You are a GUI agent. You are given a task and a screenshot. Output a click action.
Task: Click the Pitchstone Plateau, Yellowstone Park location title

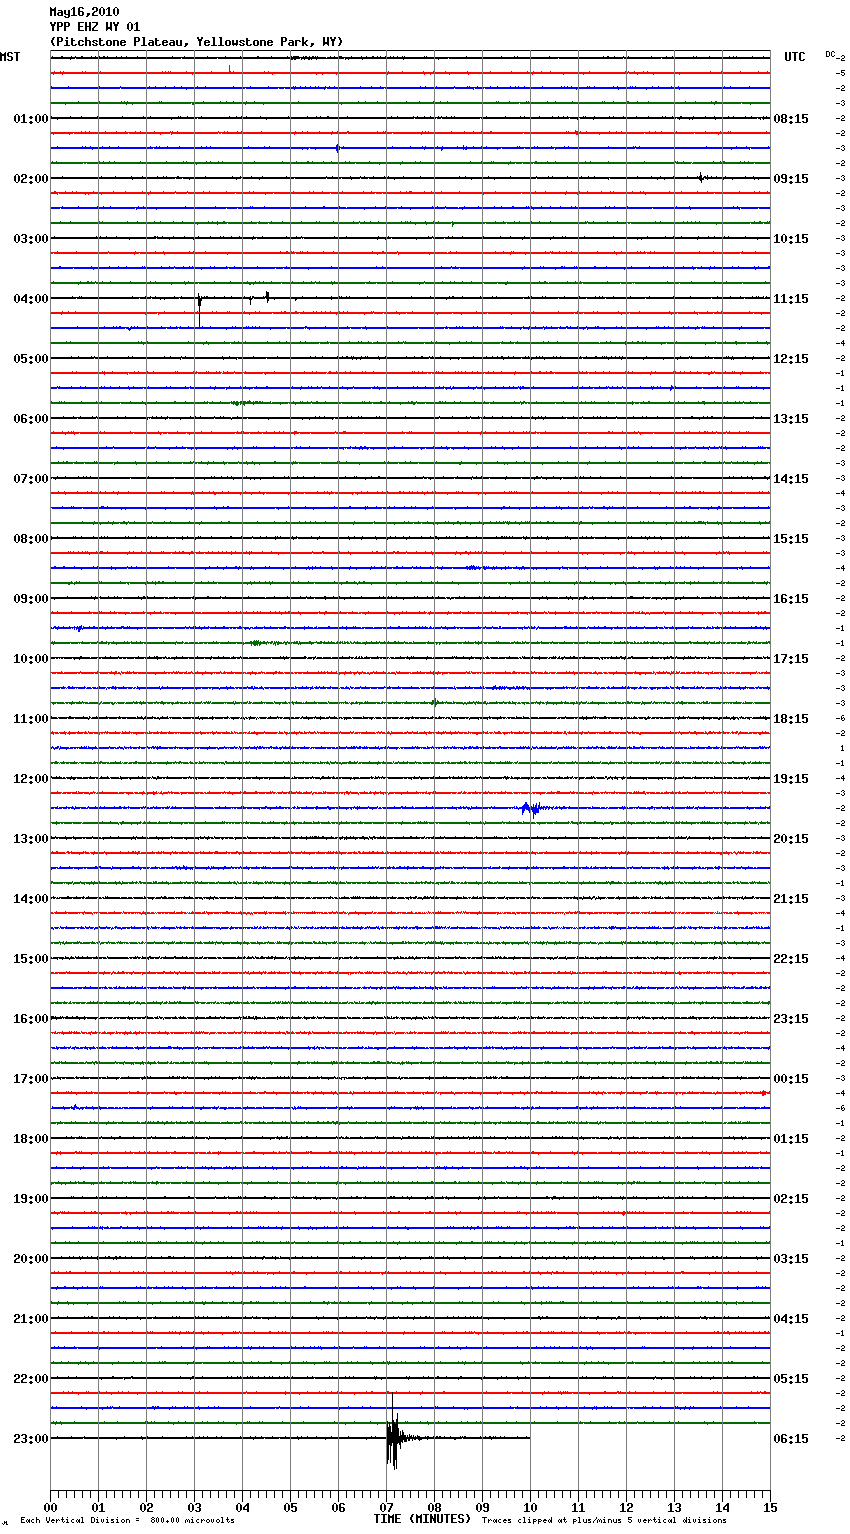pyautogui.click(x=196, y=42)
